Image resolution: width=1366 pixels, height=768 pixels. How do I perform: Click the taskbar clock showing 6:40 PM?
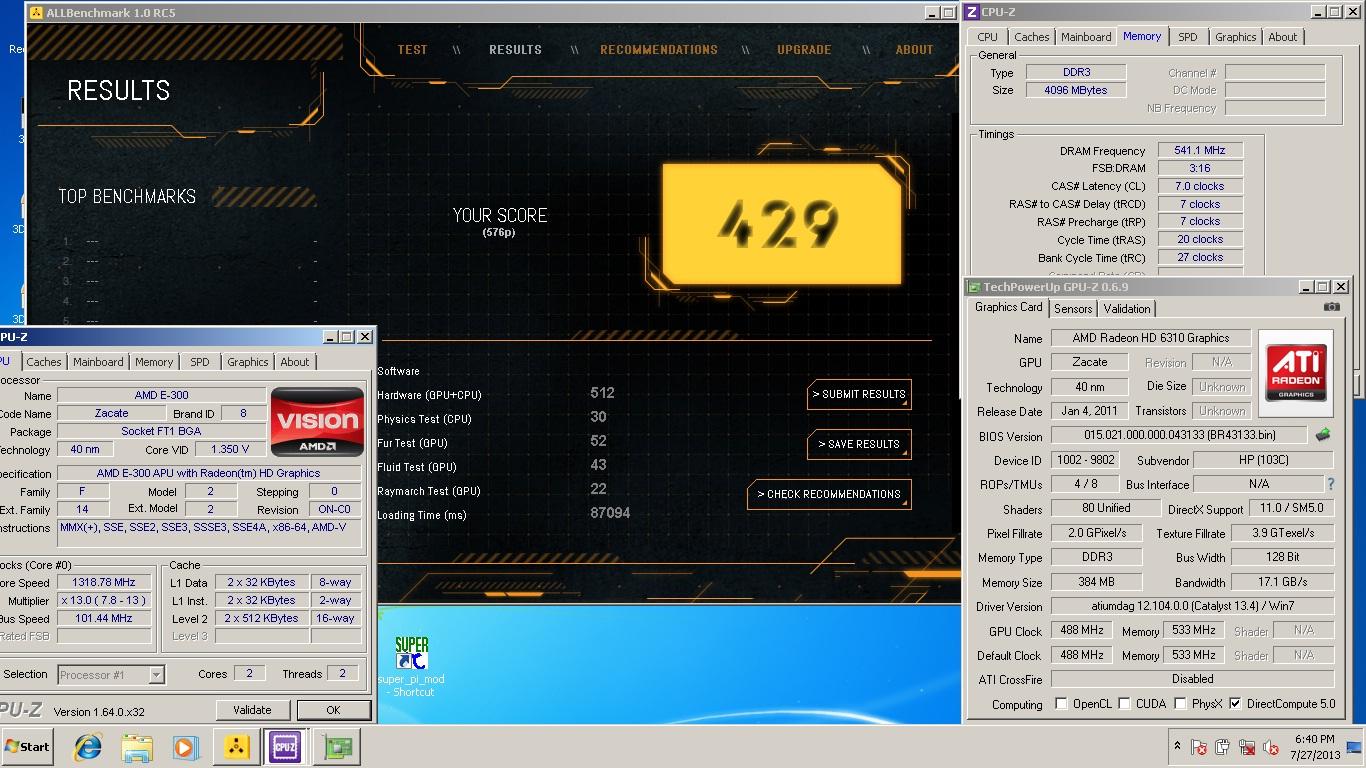[1312, 746]
